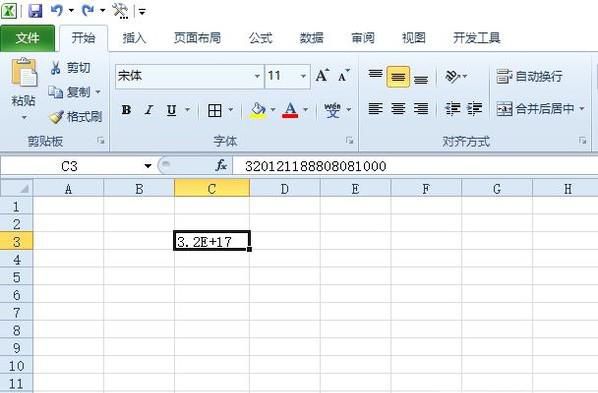The width and height of the screenshot is (598, 393).
Task: Click the increase font size icon
Action: point(322,76)
